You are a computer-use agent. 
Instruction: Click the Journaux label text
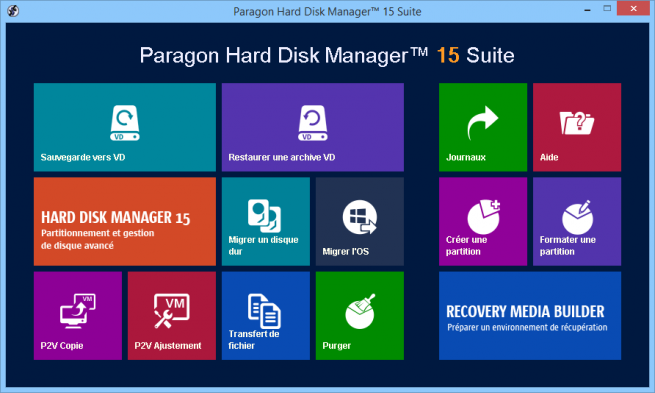(x=466, y=157)
